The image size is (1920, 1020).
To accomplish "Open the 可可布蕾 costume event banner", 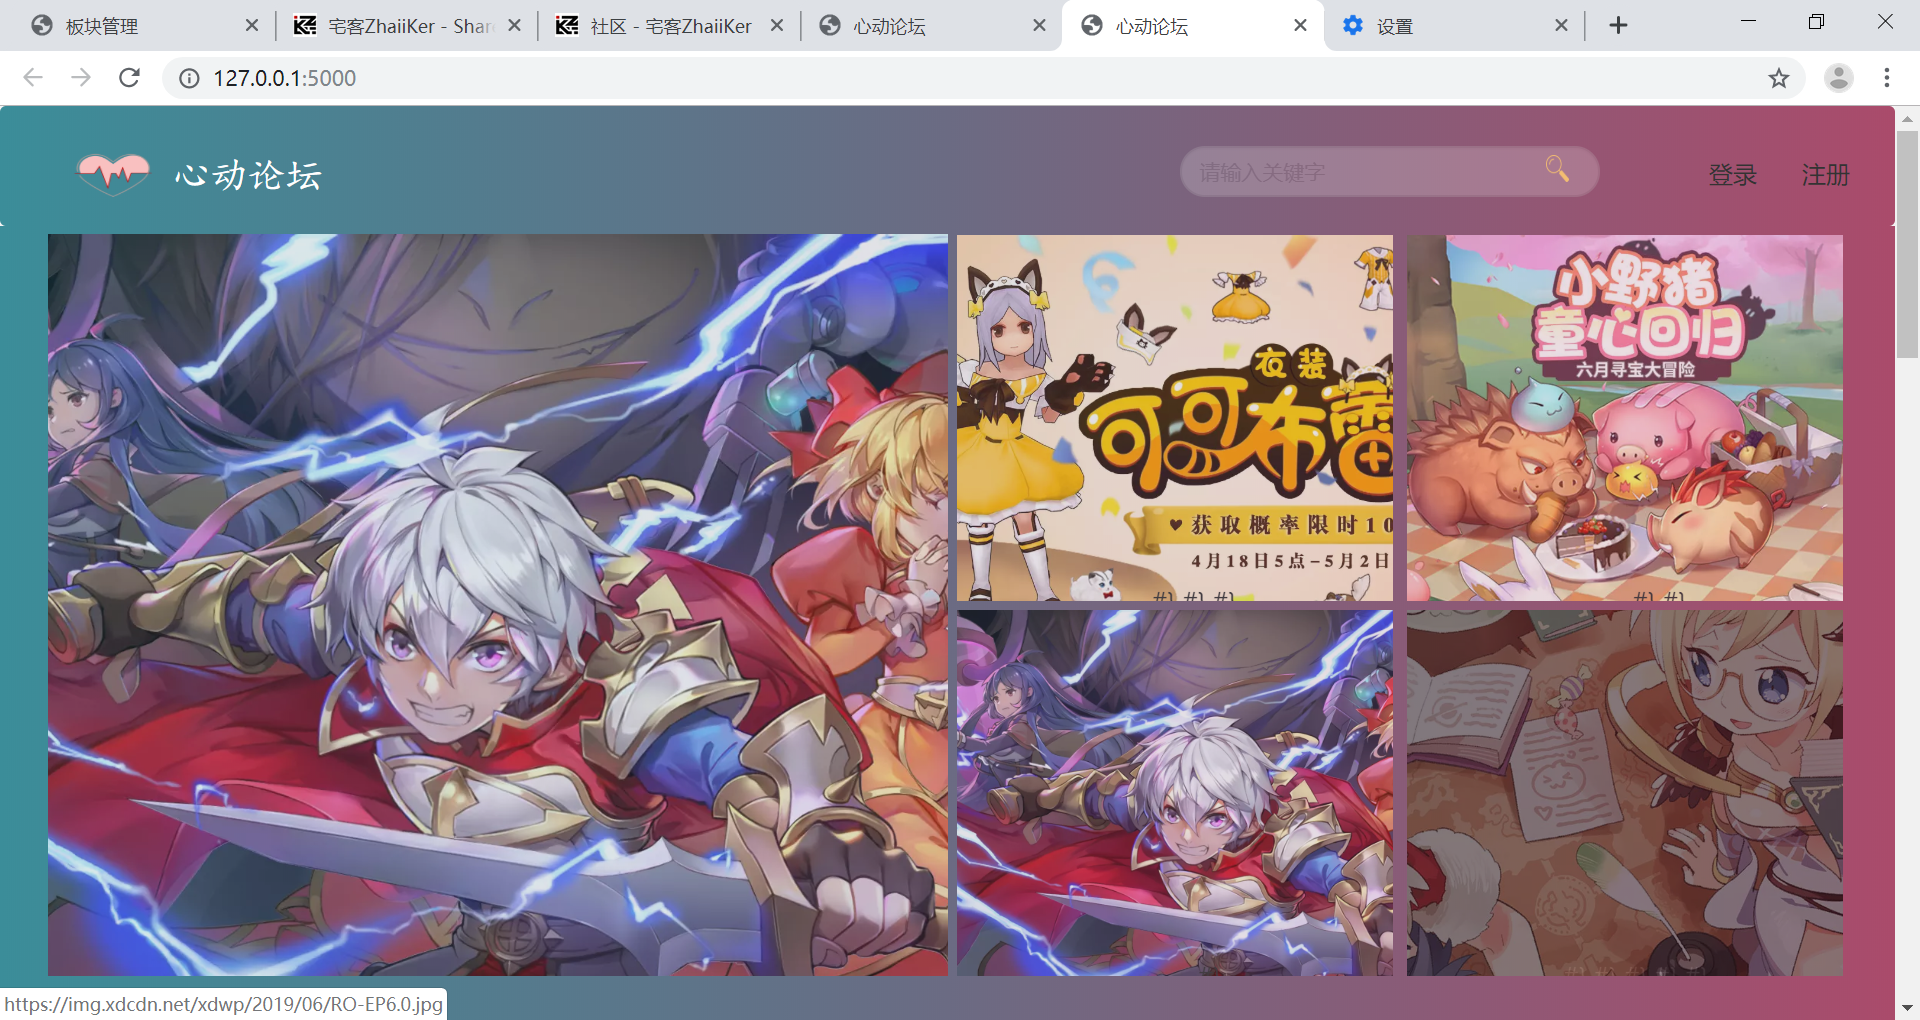I will click(x=1174, y=418).
